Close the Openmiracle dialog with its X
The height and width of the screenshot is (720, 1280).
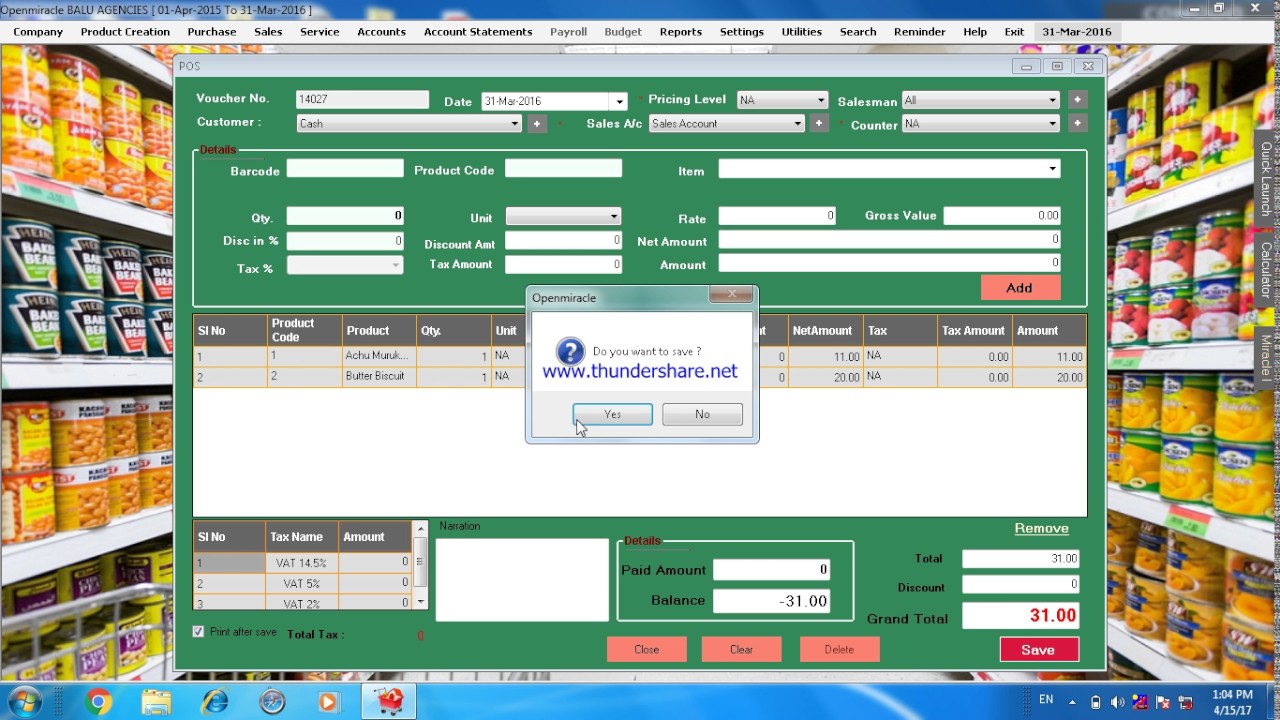pyautogui.click(x=731, y=294)
